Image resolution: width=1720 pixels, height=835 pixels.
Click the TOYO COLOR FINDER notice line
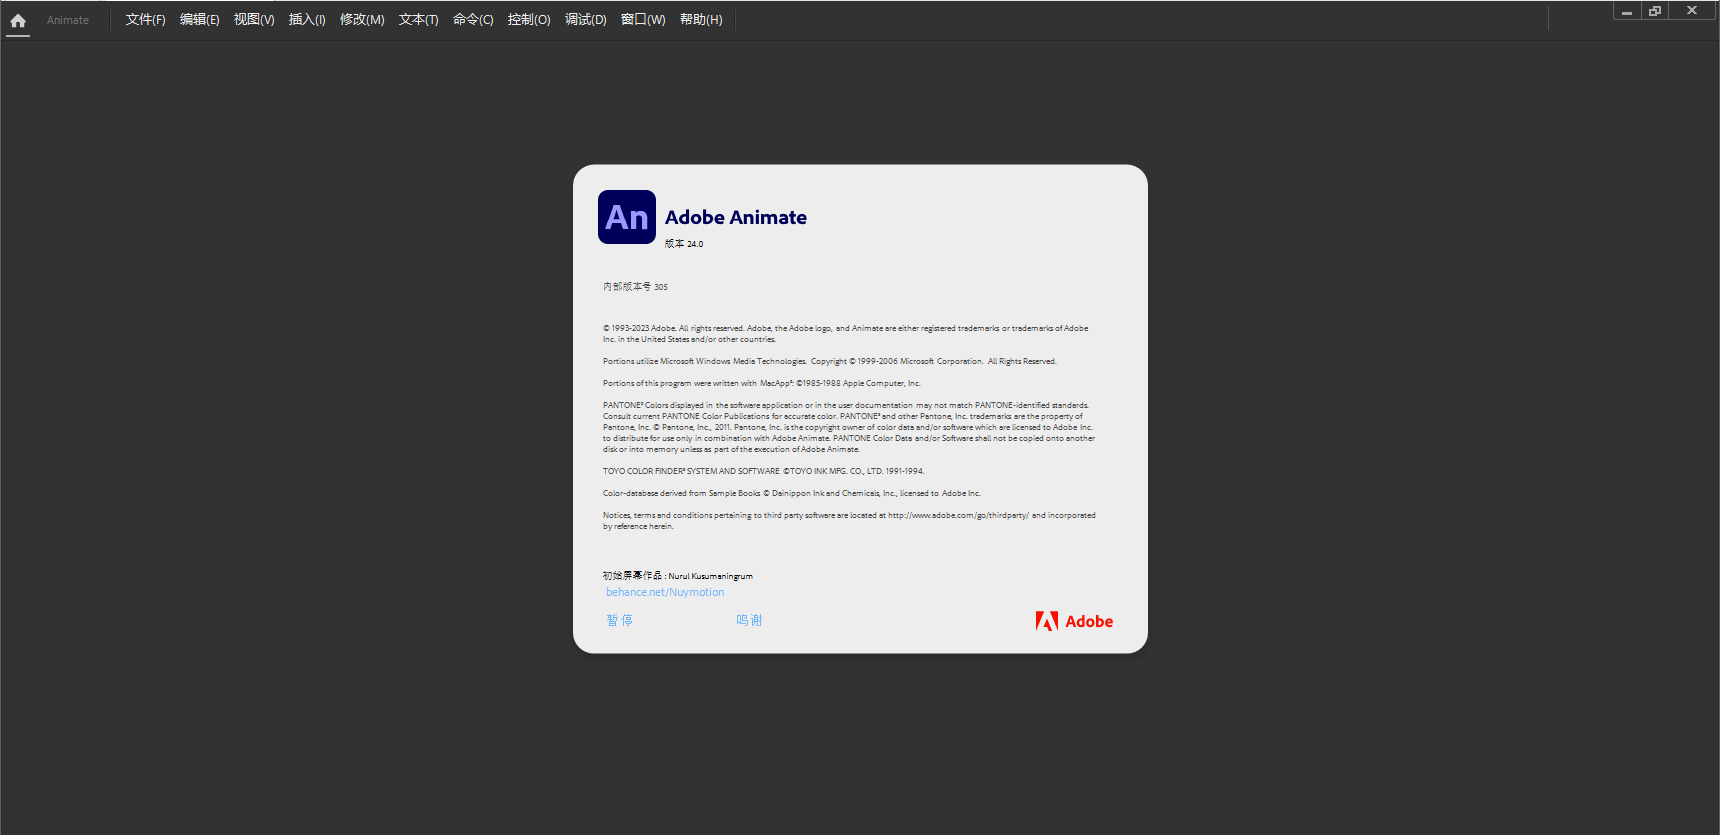[x=763, y=471]
